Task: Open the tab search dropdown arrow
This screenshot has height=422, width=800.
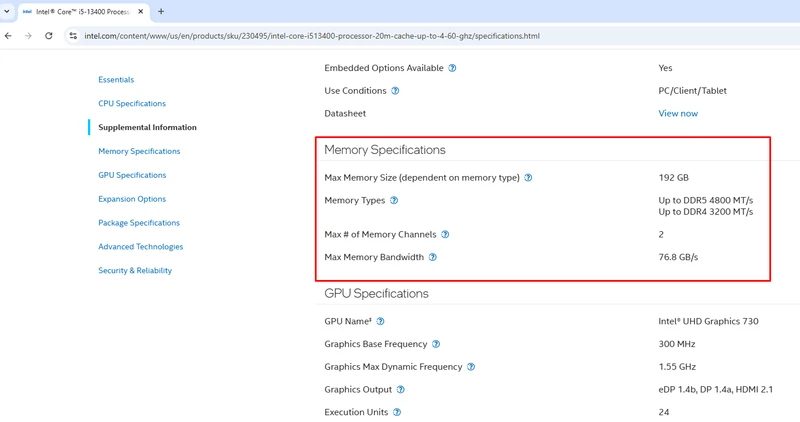Action: pyautogui.click(x=7, y=11)
